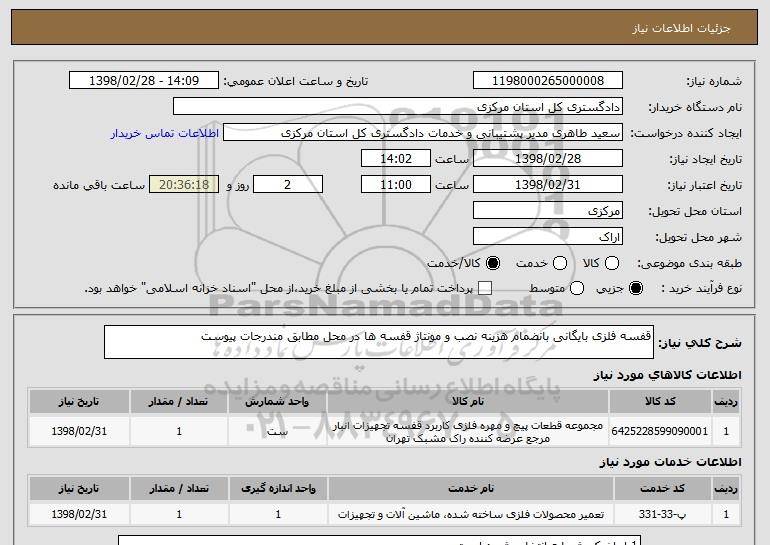The height and width of the screenshot is (545, 770).
Task: Click the goods name مجموعه قطعات پیچ و مهره cell
Action: pyautogui.click(x=468, y=432)
